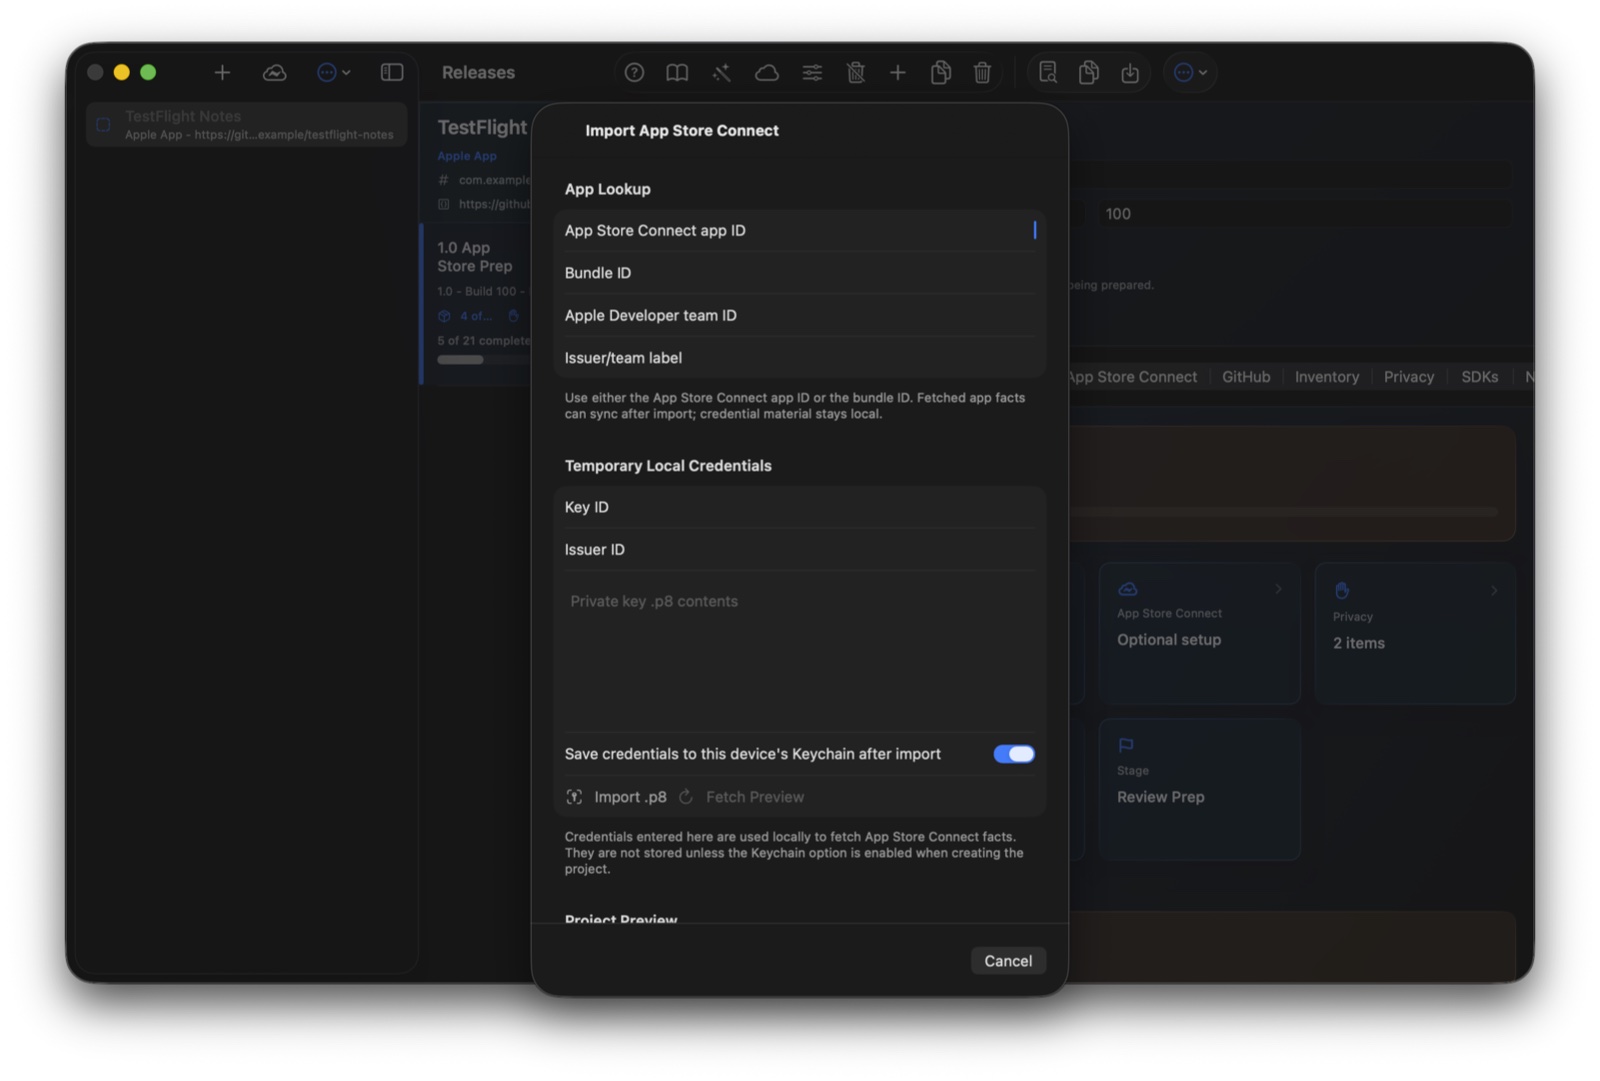Expand the Privacy card chevron
1600x1081 pixels.
coord(1494,590)
